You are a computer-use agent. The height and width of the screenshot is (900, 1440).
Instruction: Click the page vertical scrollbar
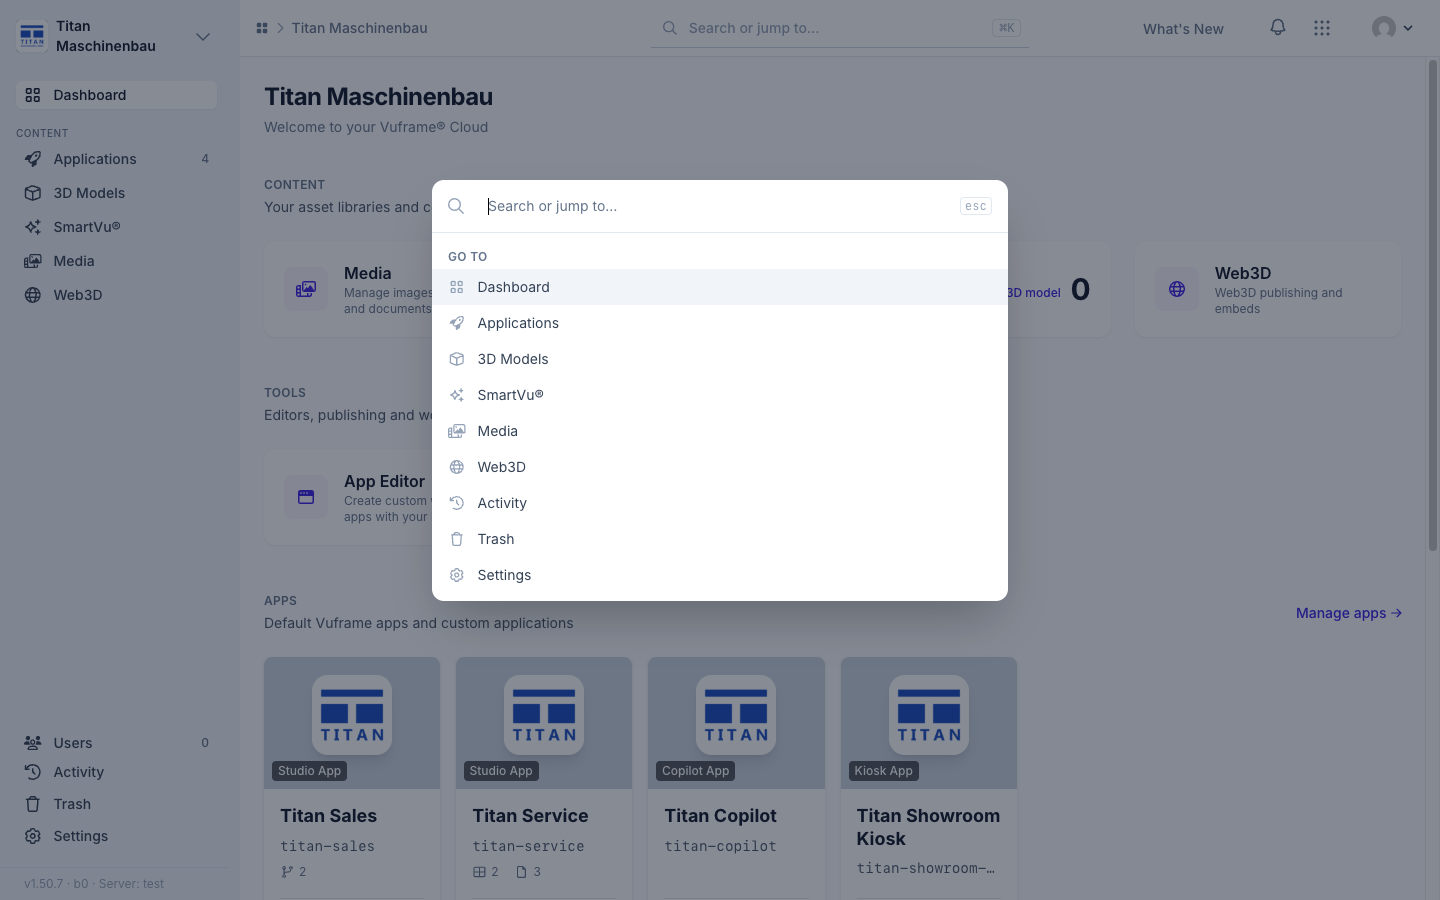[x=1433, y=305]
